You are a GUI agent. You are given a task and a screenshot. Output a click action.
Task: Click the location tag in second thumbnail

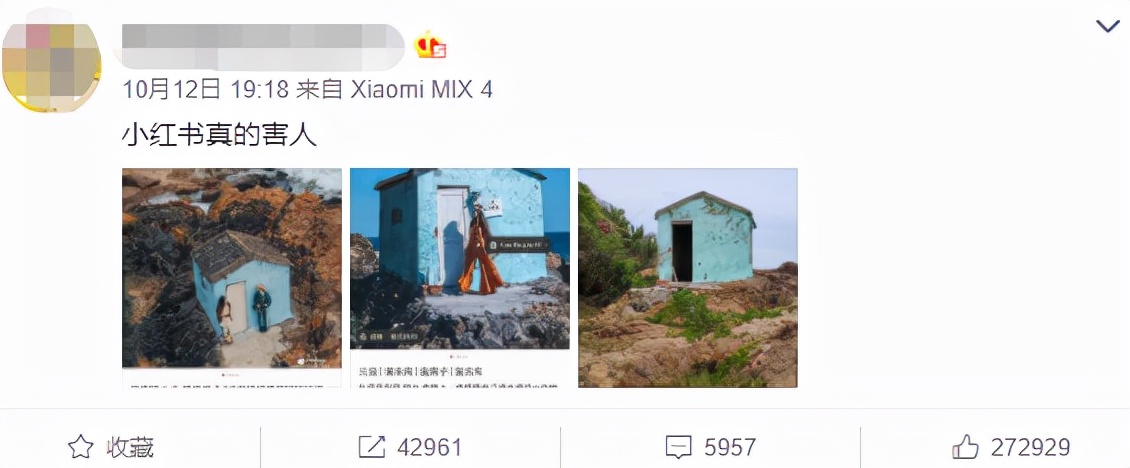pyautogui.click(x=519, y=244)
